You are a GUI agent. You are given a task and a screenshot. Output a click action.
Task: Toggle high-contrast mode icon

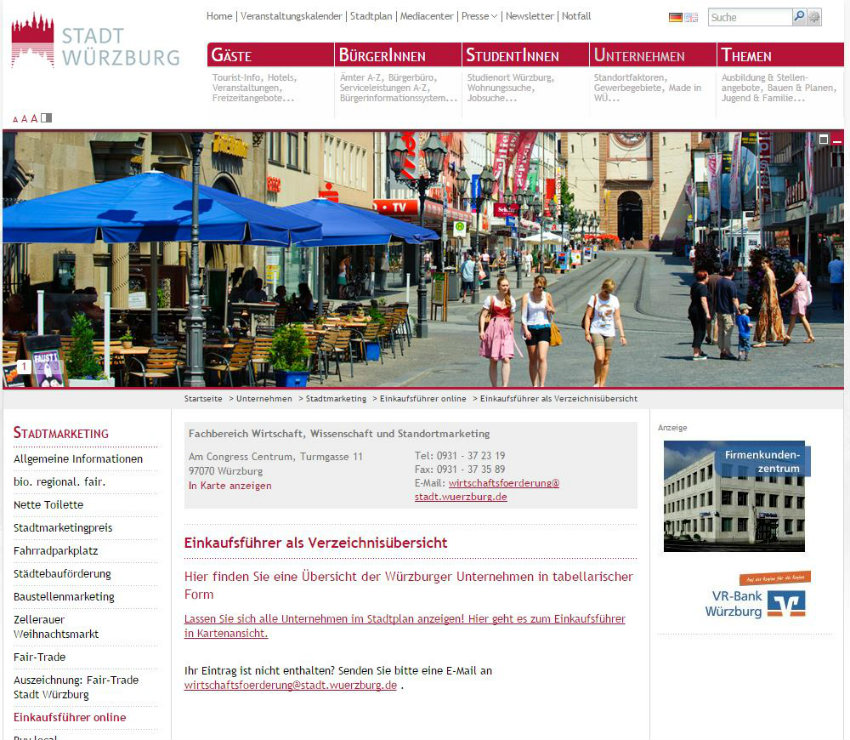pos(47,118)
